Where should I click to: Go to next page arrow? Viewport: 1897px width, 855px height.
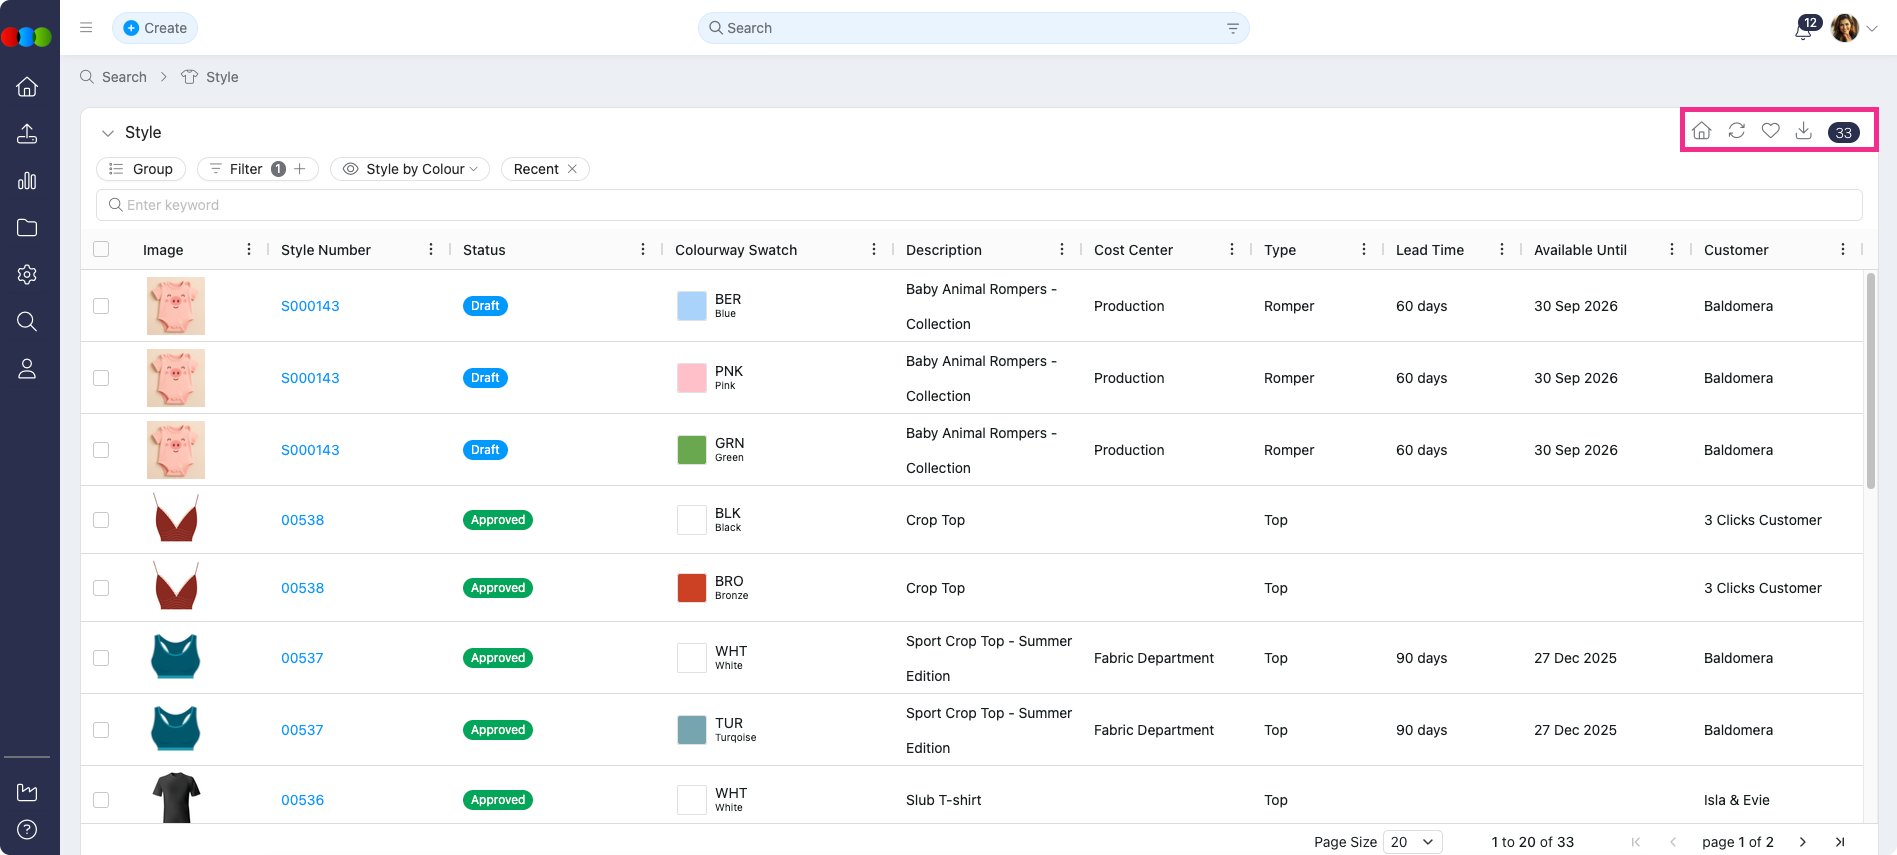click(1803, 842)
